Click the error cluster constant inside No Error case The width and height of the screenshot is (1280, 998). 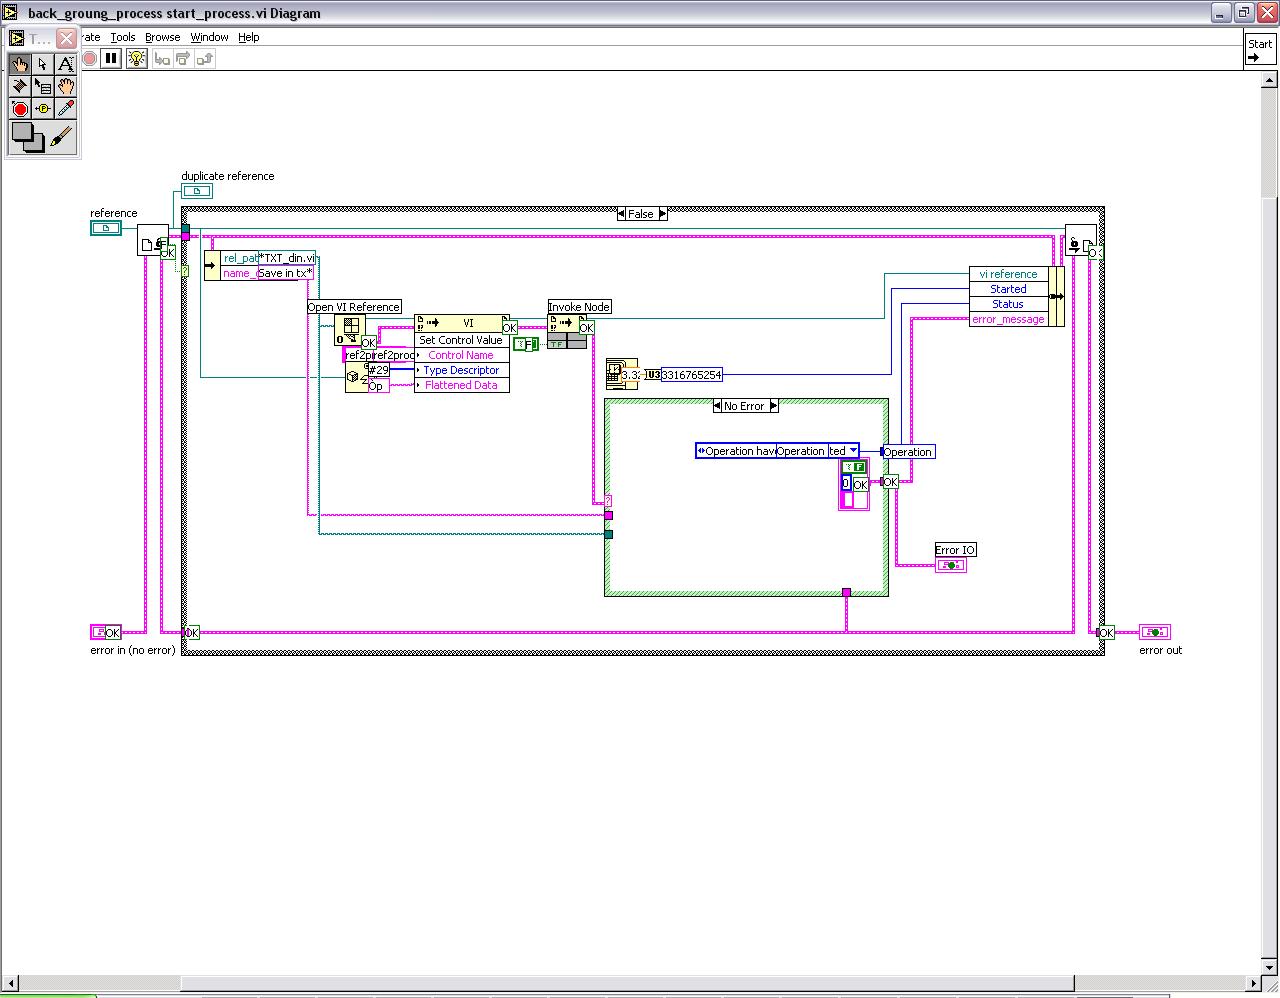pyautogui.click(x=853, y=485)
